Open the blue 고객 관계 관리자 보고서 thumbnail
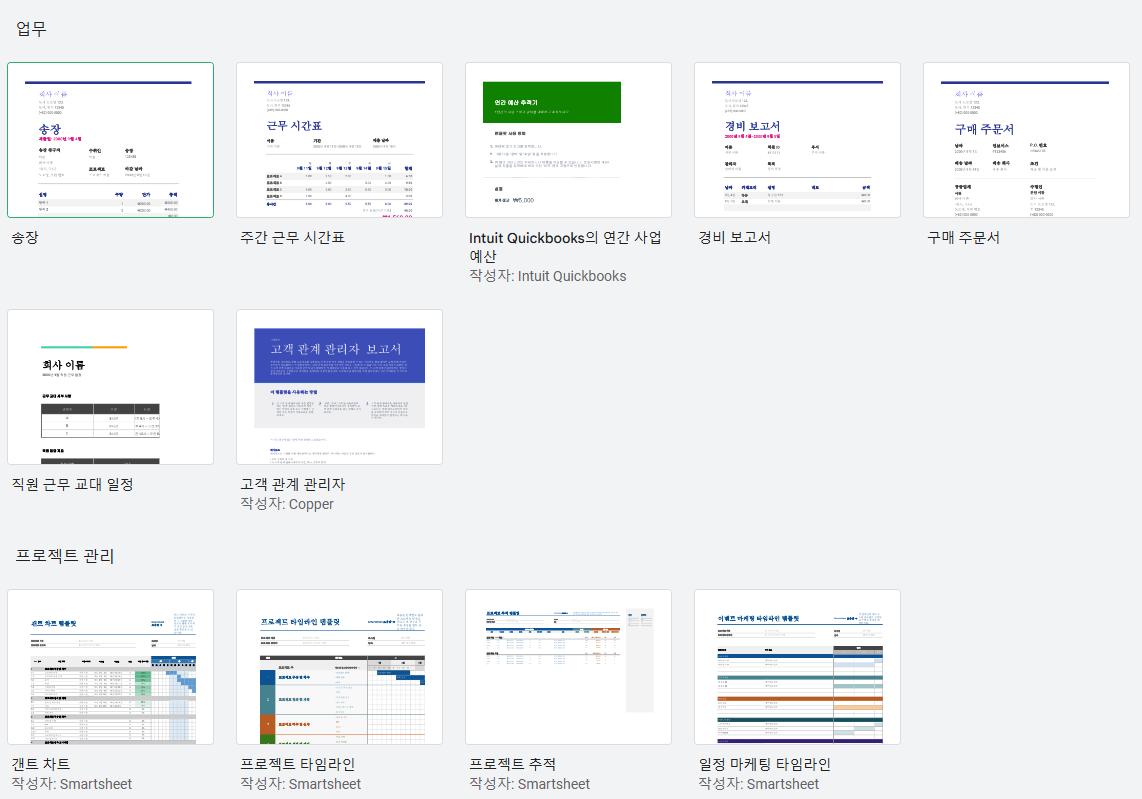The image size is (1142, 799). tap(339, 388)
